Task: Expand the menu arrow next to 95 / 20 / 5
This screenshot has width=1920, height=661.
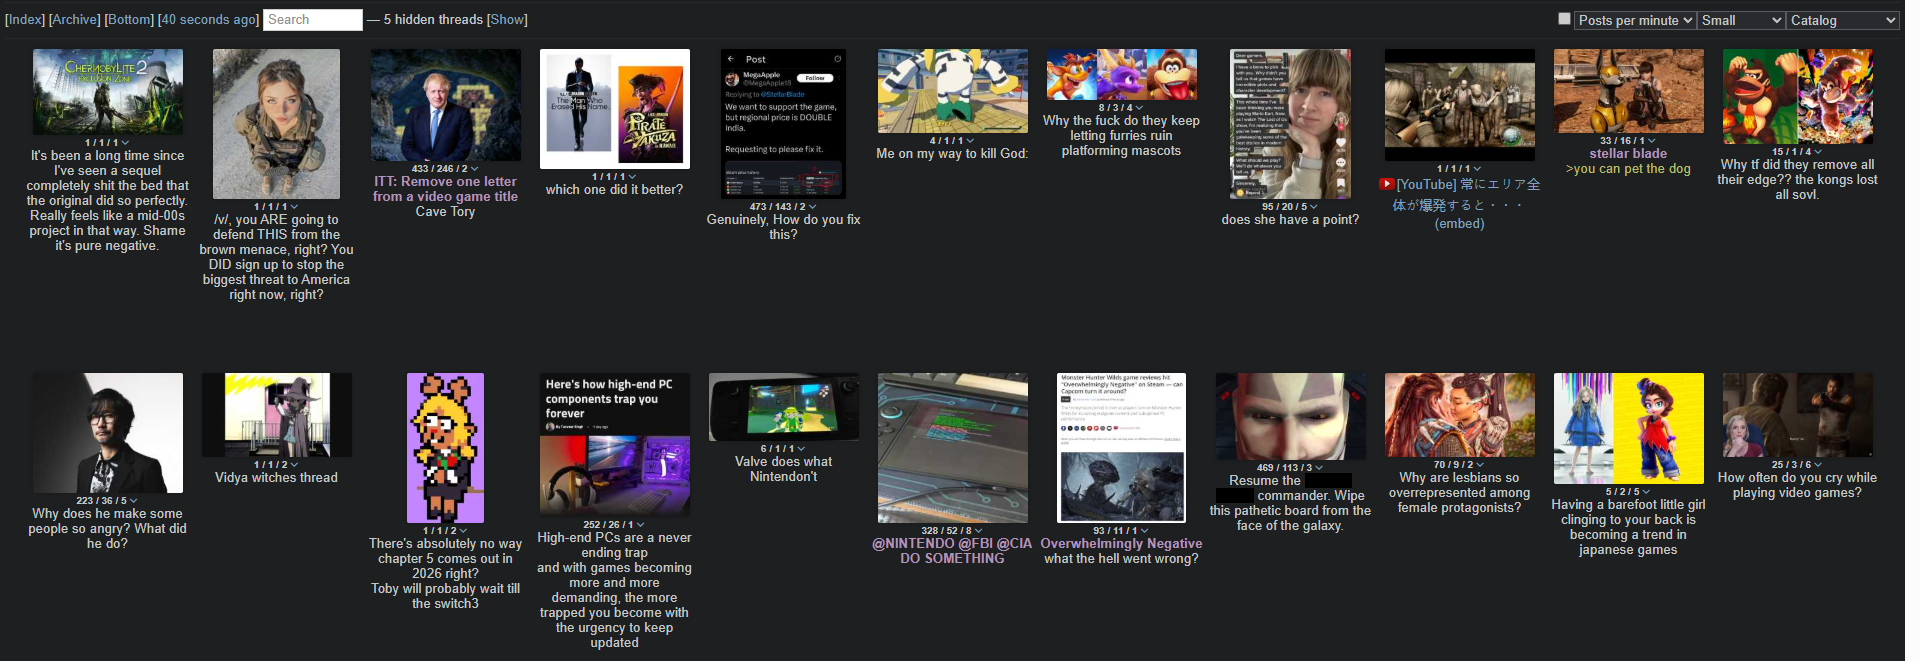Action: 1314,207
